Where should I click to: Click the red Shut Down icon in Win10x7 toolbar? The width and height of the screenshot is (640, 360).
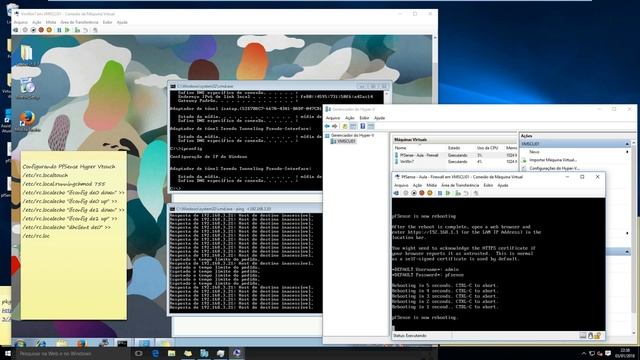pos(41,30)
